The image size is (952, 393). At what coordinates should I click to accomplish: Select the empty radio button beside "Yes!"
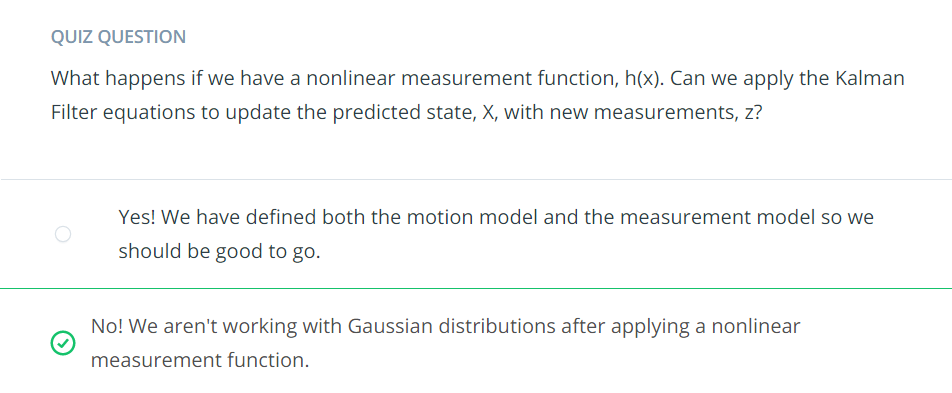tap(63, 234)
